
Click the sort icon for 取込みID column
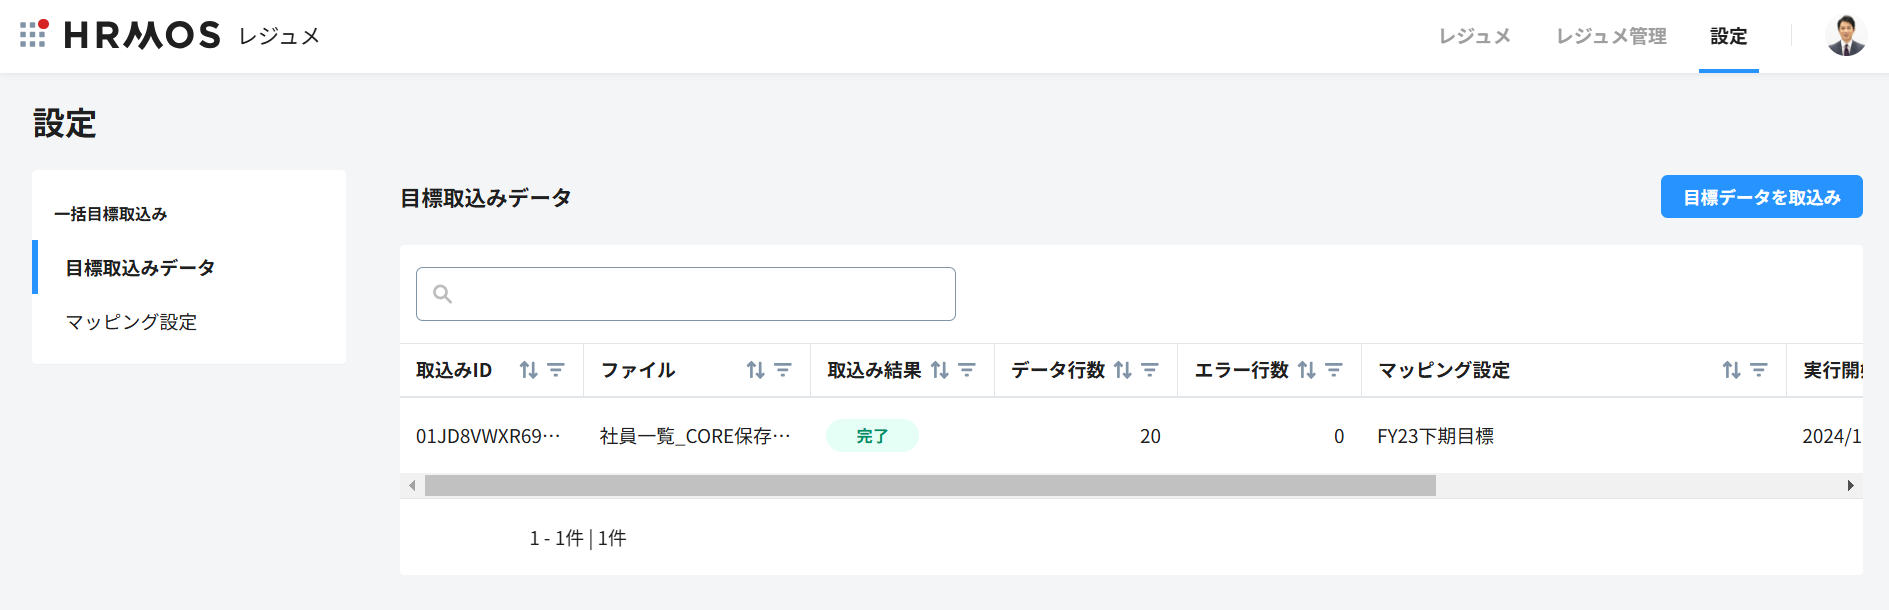(x=529, y=370)
